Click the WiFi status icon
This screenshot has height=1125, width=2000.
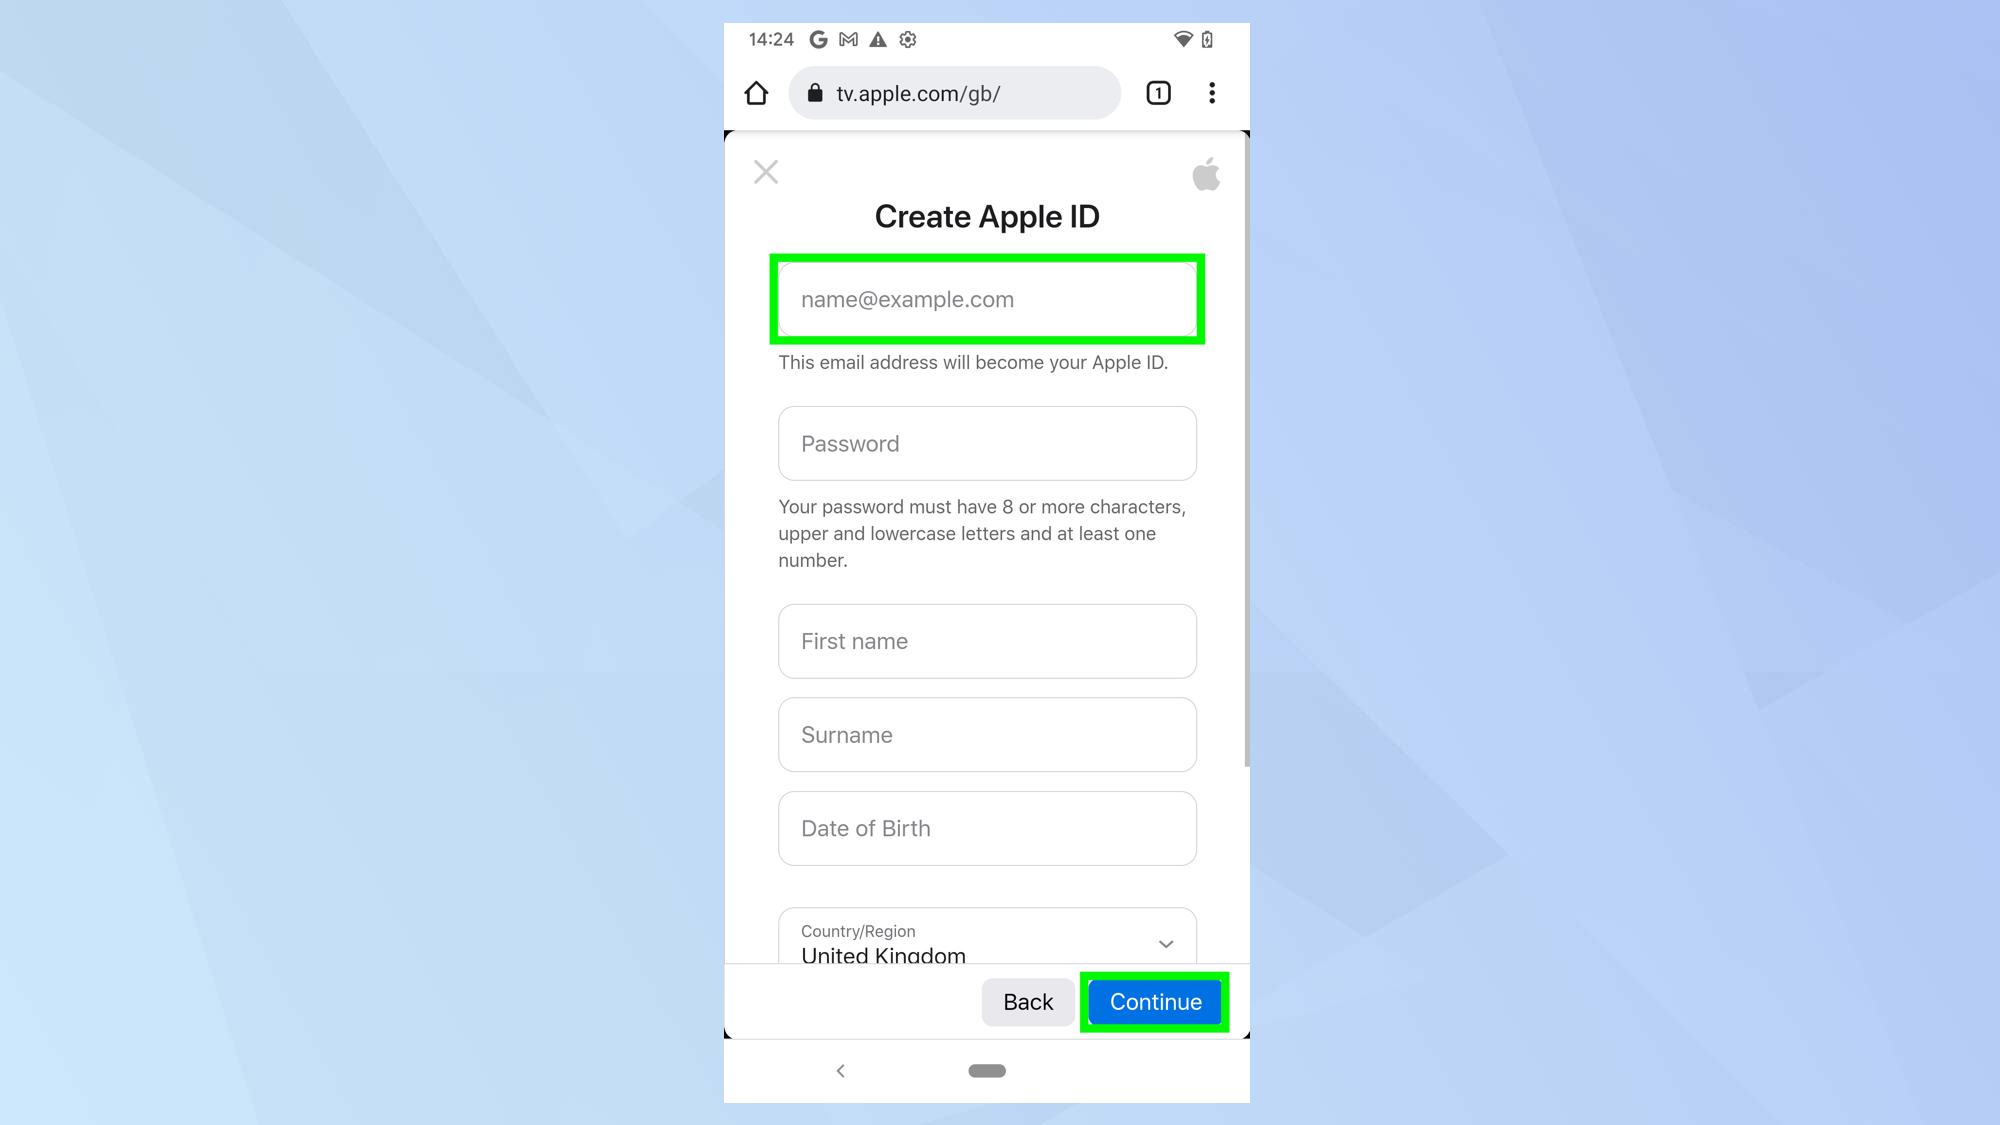[x=1183, y=38]
